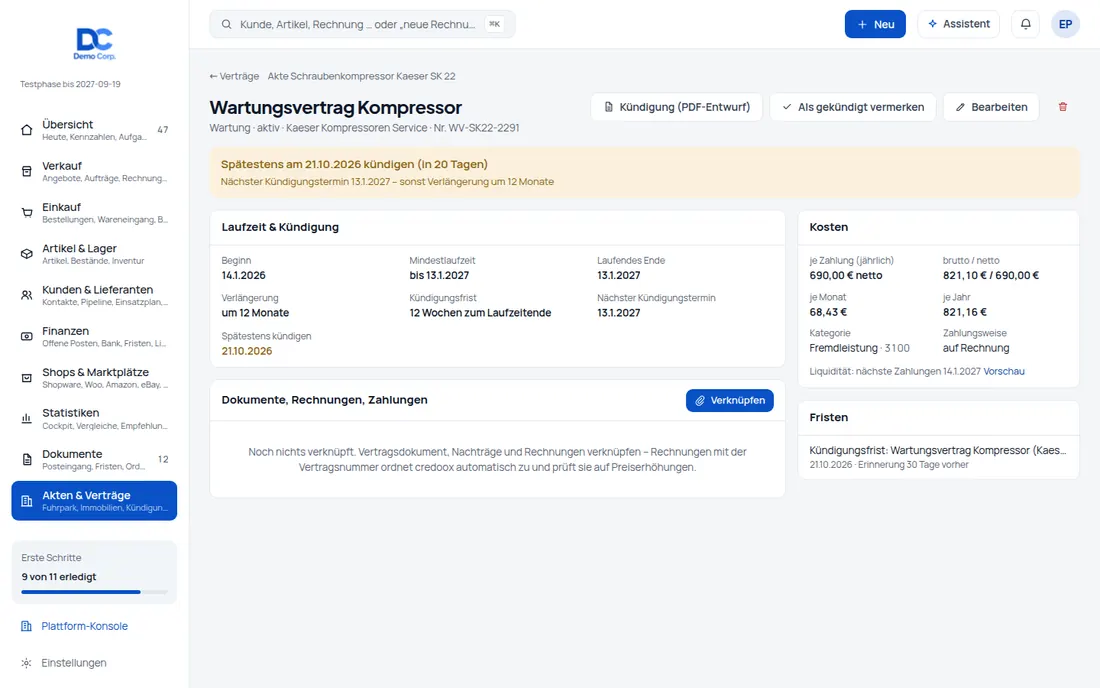Click Als gekündigt vermerken
The image size is (1100, 688).
pos(853,107)
